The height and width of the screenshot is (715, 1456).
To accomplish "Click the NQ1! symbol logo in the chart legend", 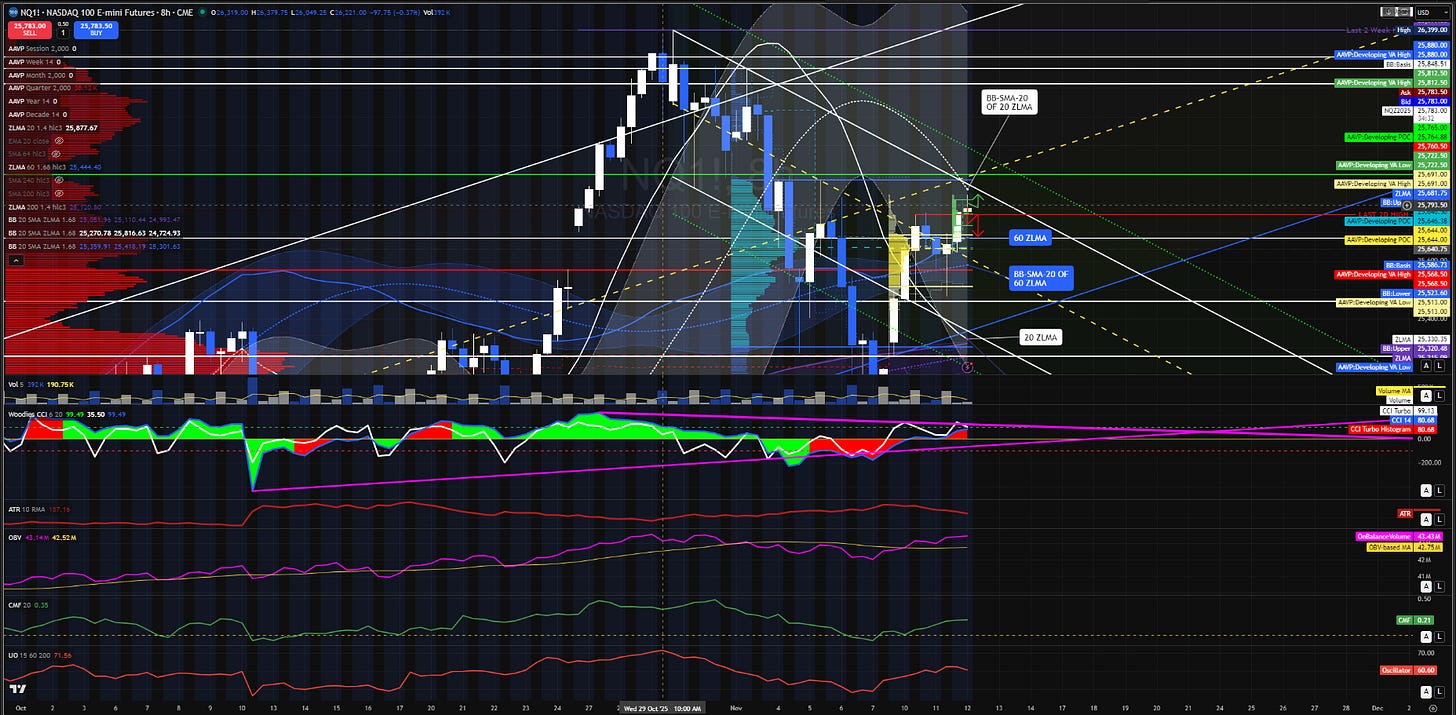I will (x=13, y=11).
